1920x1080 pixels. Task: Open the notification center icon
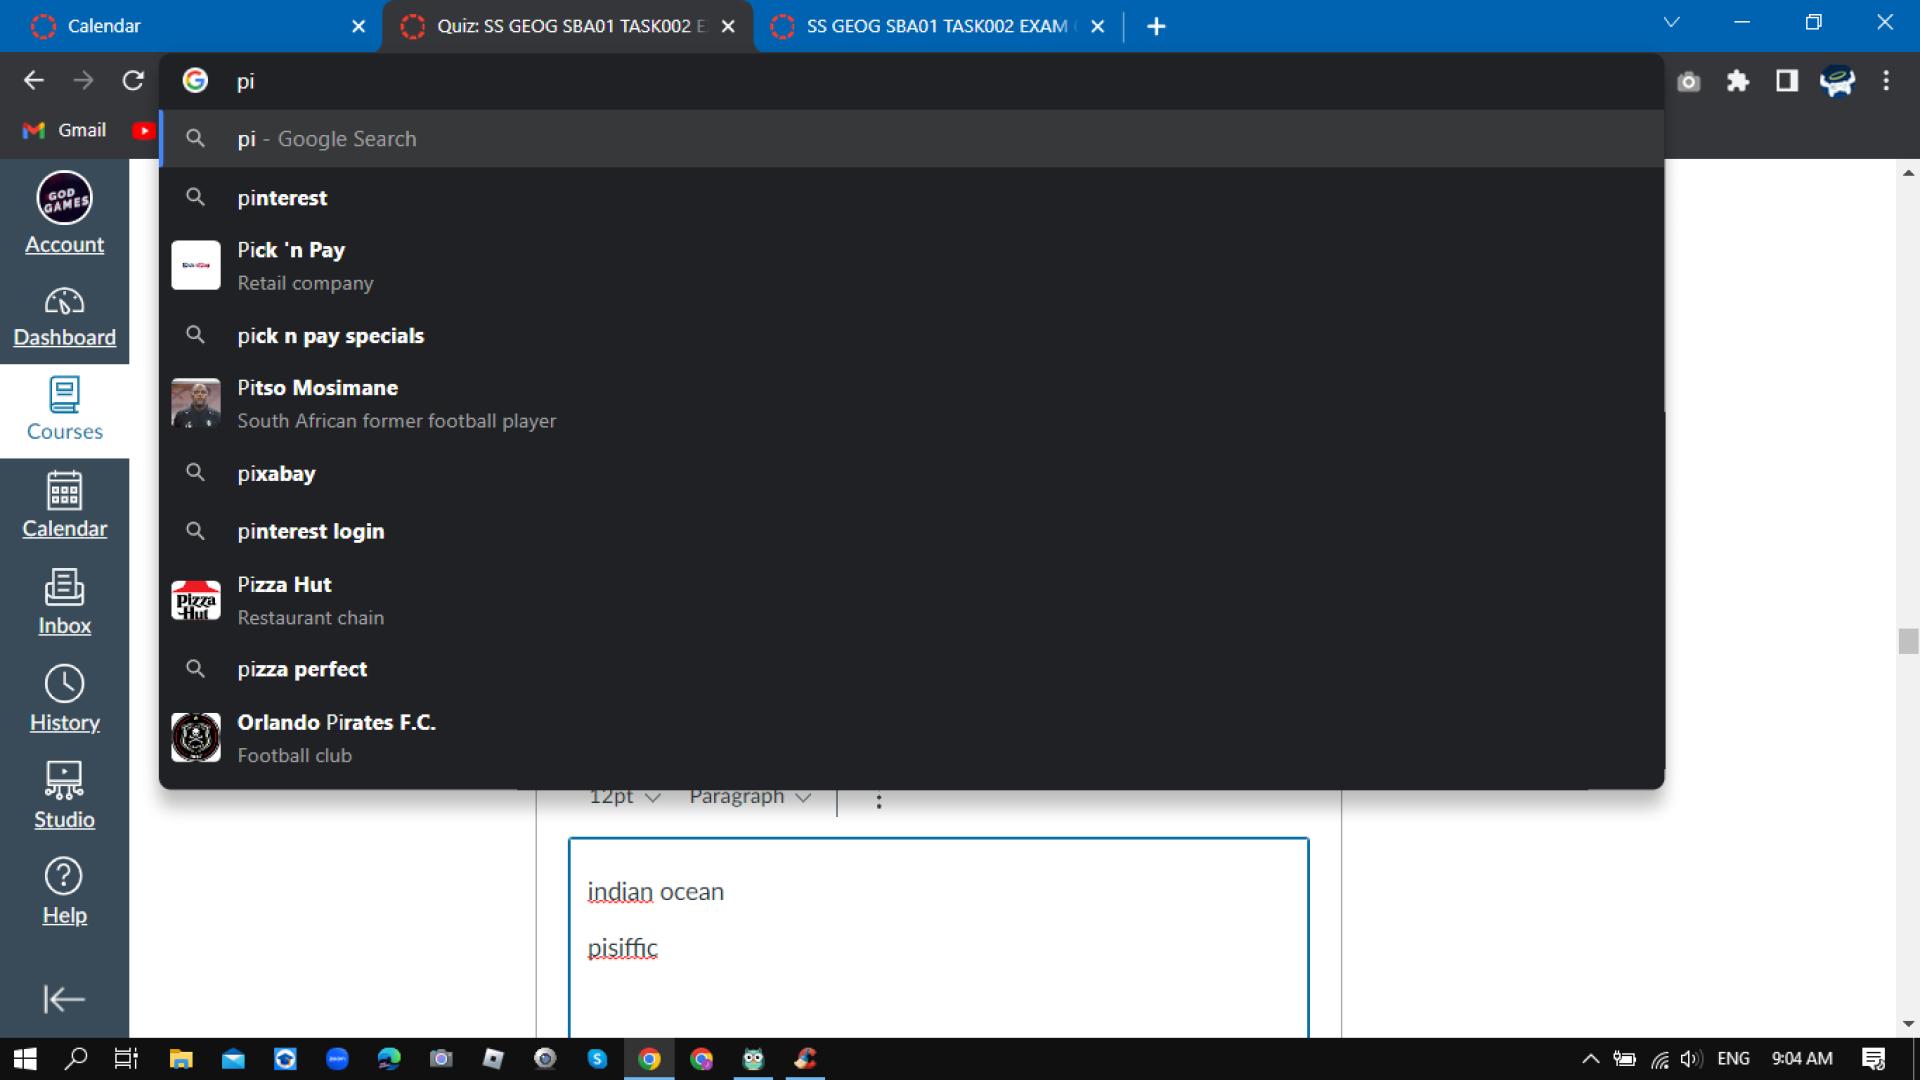click(x=1873, y=1059)
